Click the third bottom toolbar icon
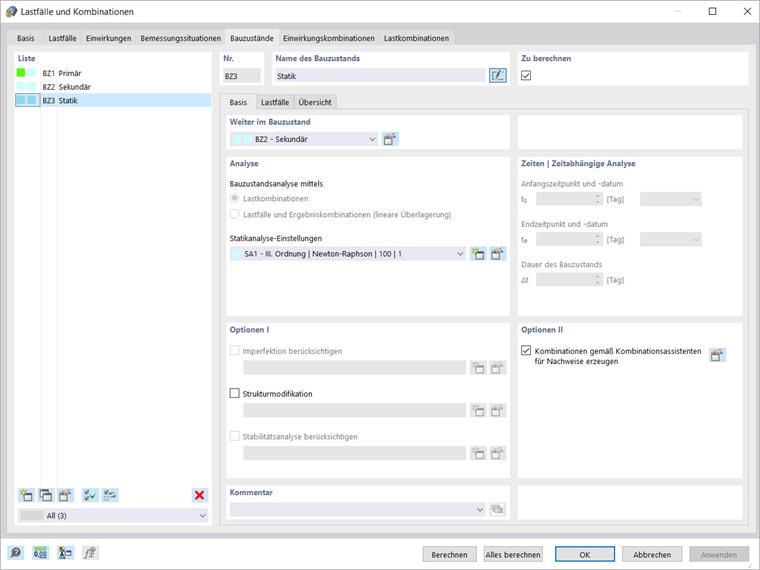Viewport: 760px width, 570px height. click(65, 553)
